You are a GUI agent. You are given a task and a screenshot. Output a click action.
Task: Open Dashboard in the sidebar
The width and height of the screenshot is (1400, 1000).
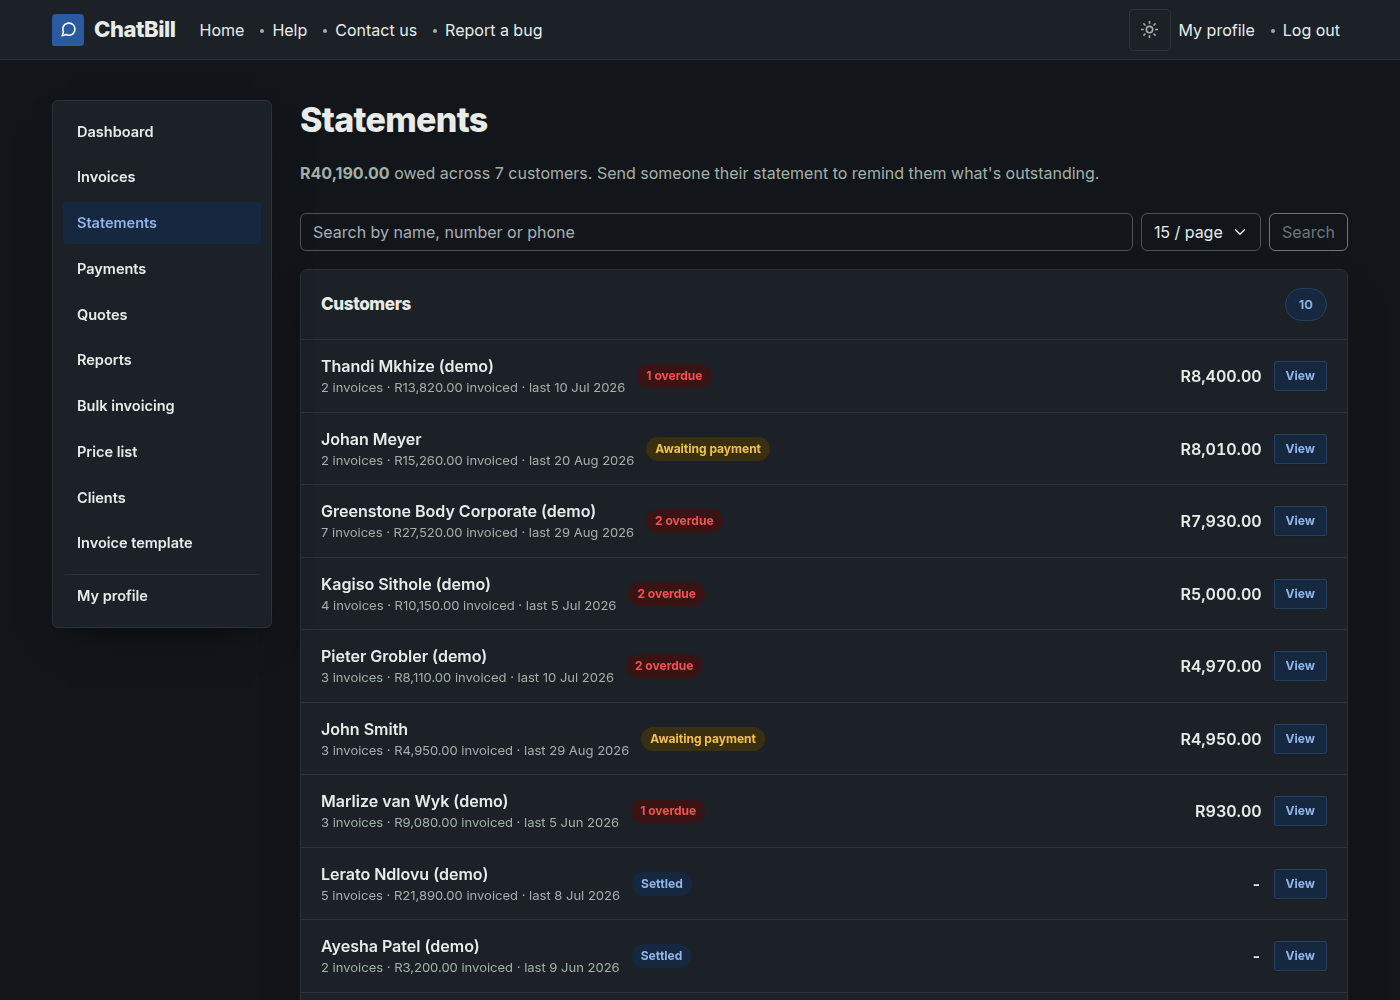(162, 132)
